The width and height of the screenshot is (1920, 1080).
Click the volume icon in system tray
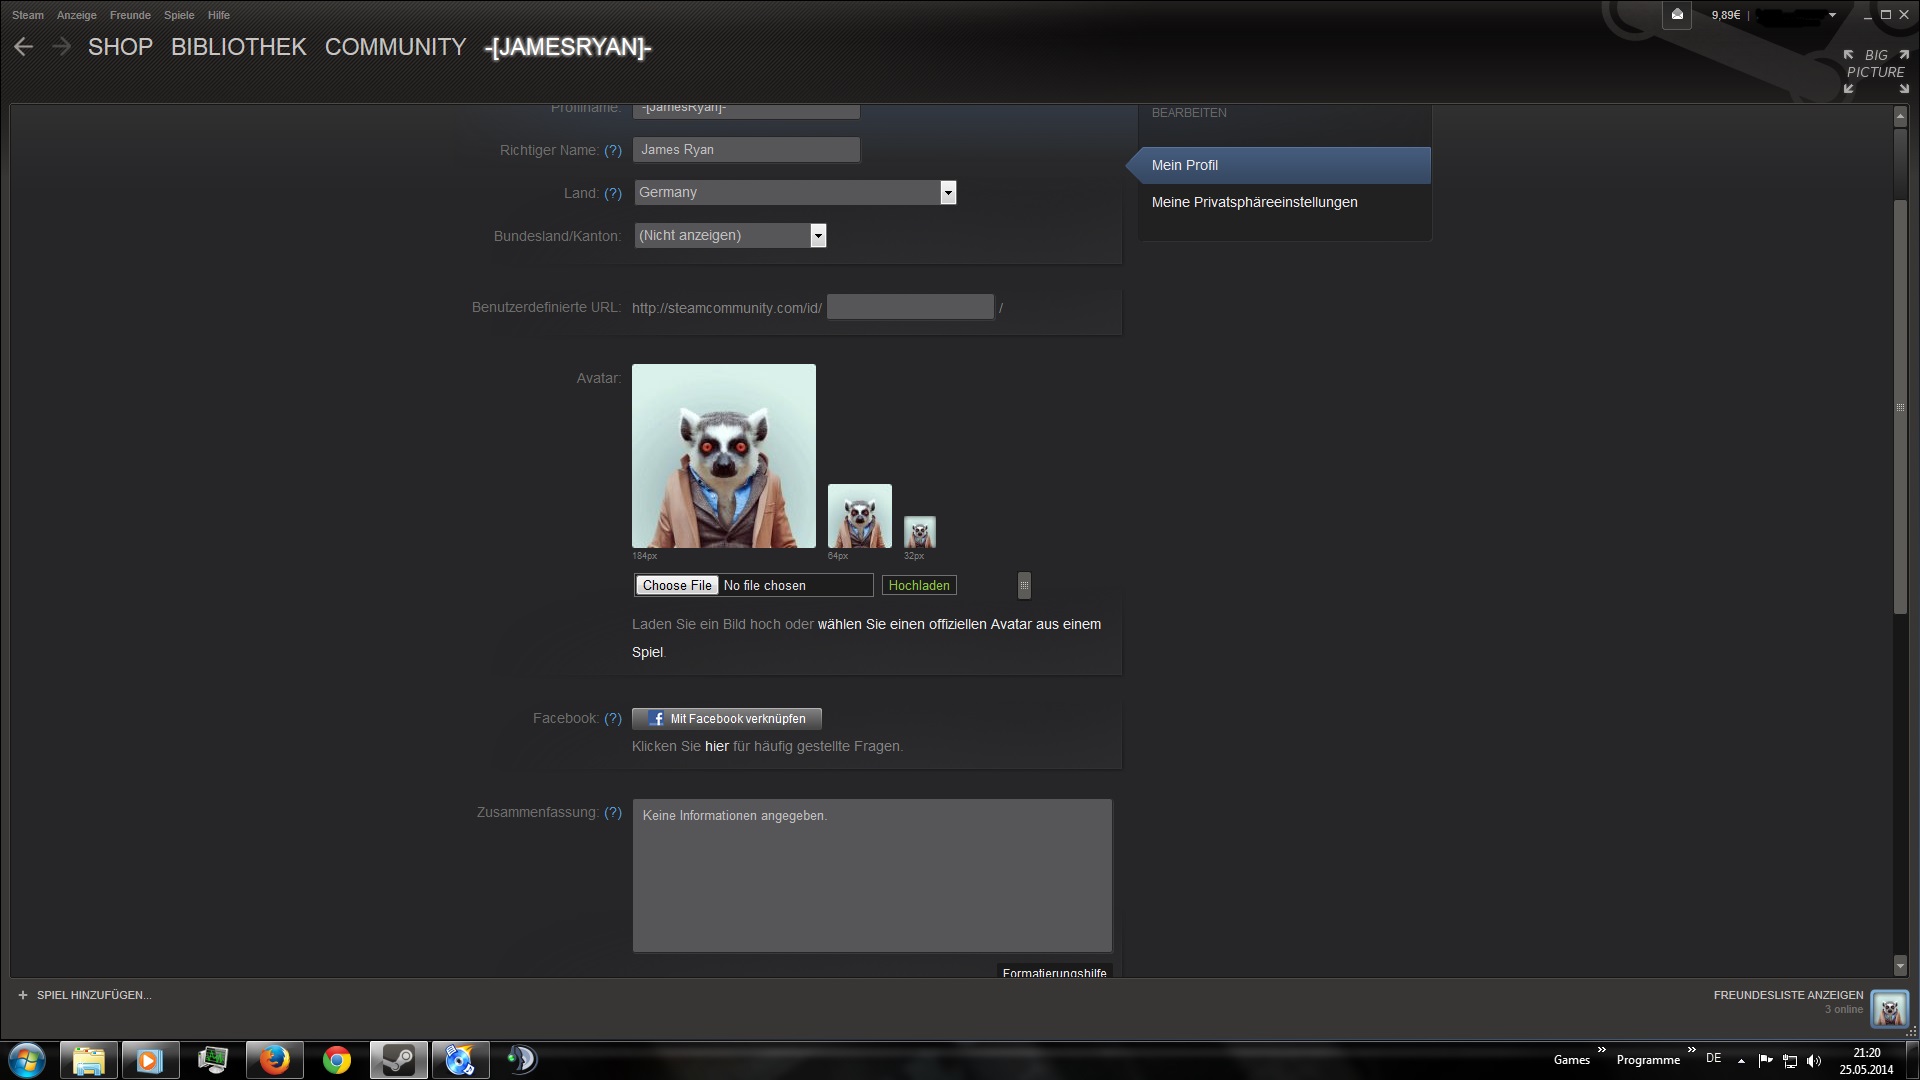click(x=1814, y=1061)
